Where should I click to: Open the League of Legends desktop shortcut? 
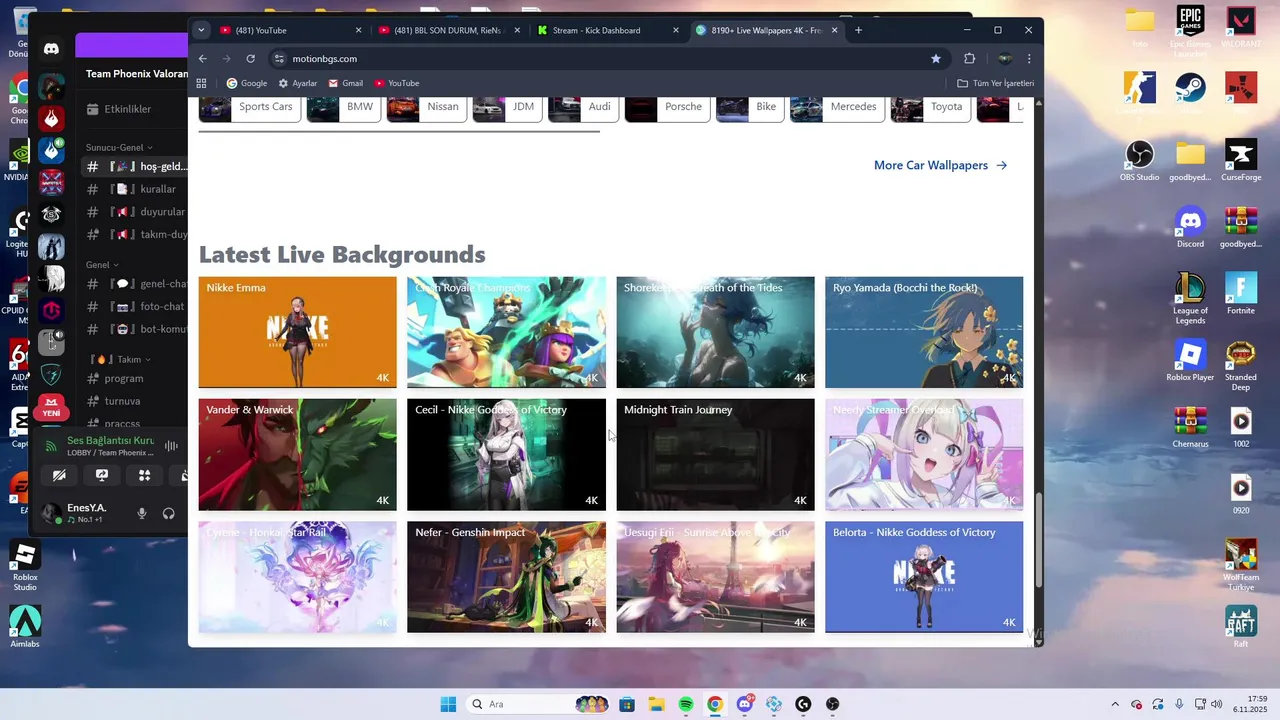[x=1190, y=298]
